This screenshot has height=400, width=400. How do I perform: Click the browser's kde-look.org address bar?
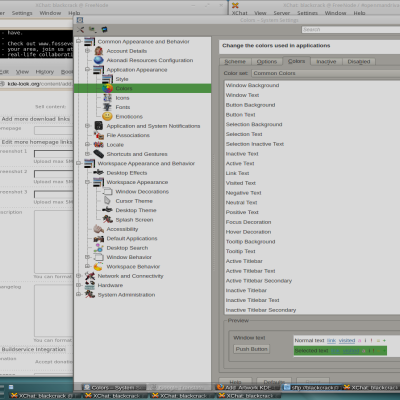37,84
